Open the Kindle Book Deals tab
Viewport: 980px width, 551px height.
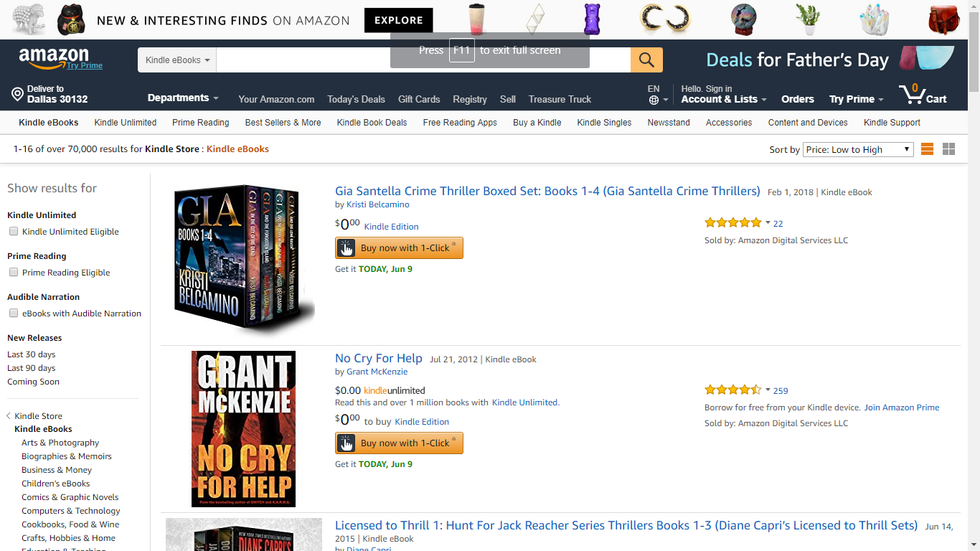tap(372, 123)
